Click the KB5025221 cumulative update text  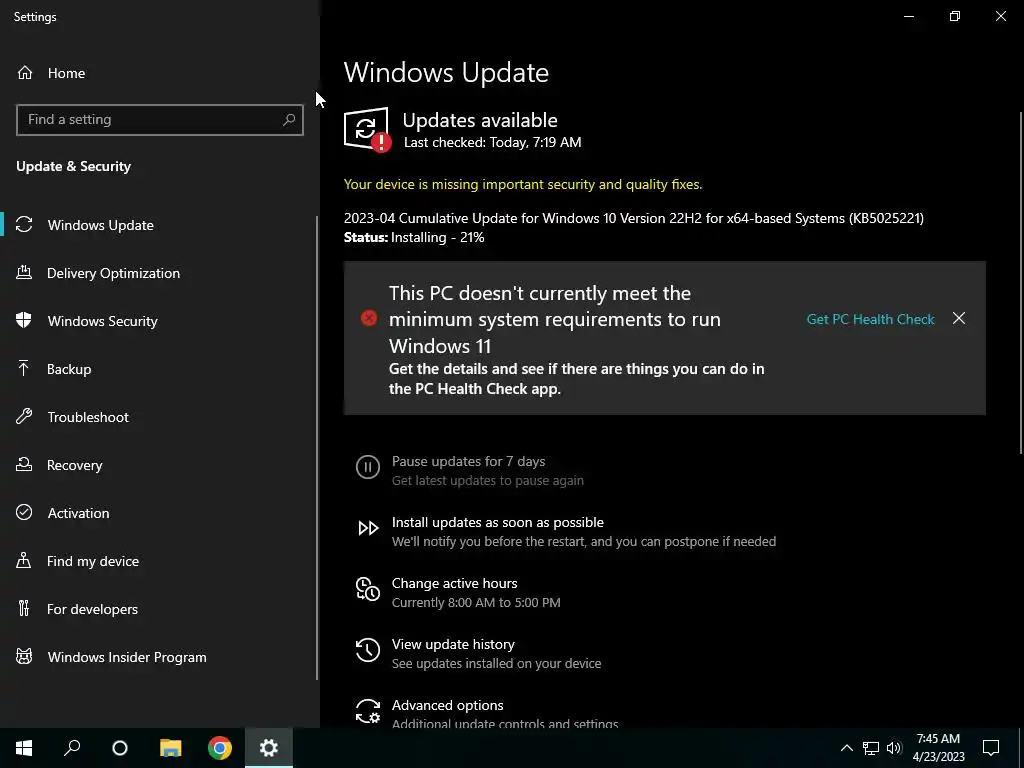pyautogui.click(x=633, y=218)
